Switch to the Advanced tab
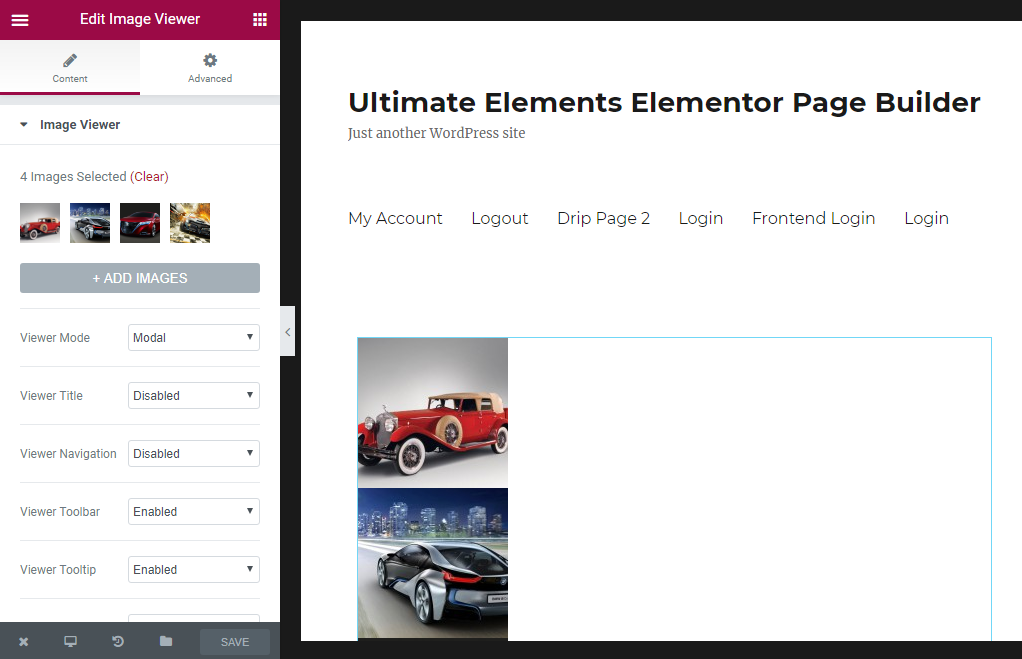The height and width of the screenshot is (659, 1022). pos(210,68)
